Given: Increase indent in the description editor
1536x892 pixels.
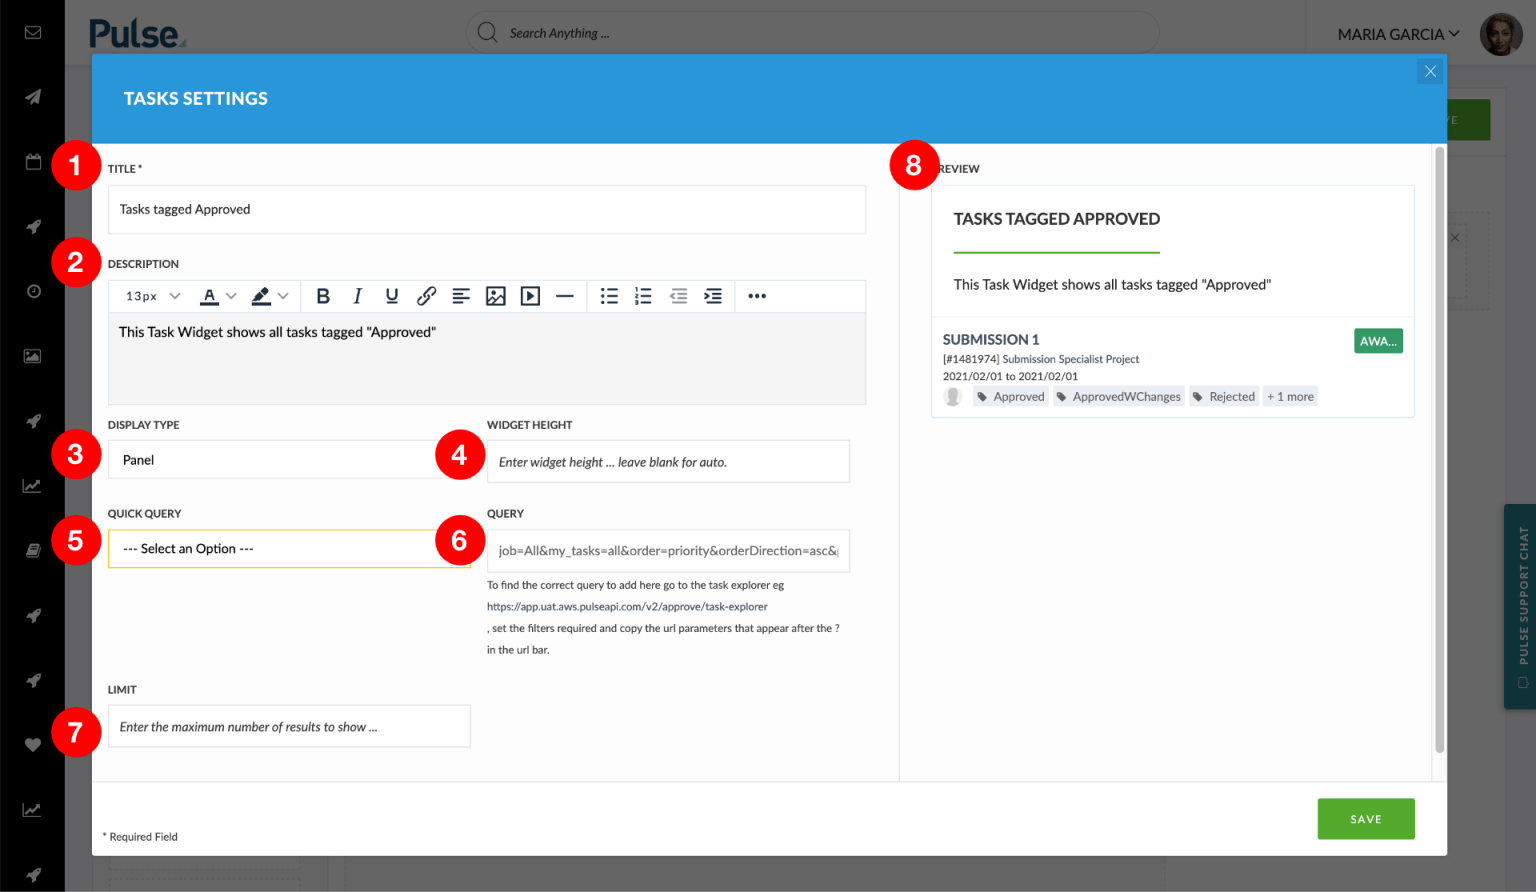Looking at the screenshot, I should 712,295.
